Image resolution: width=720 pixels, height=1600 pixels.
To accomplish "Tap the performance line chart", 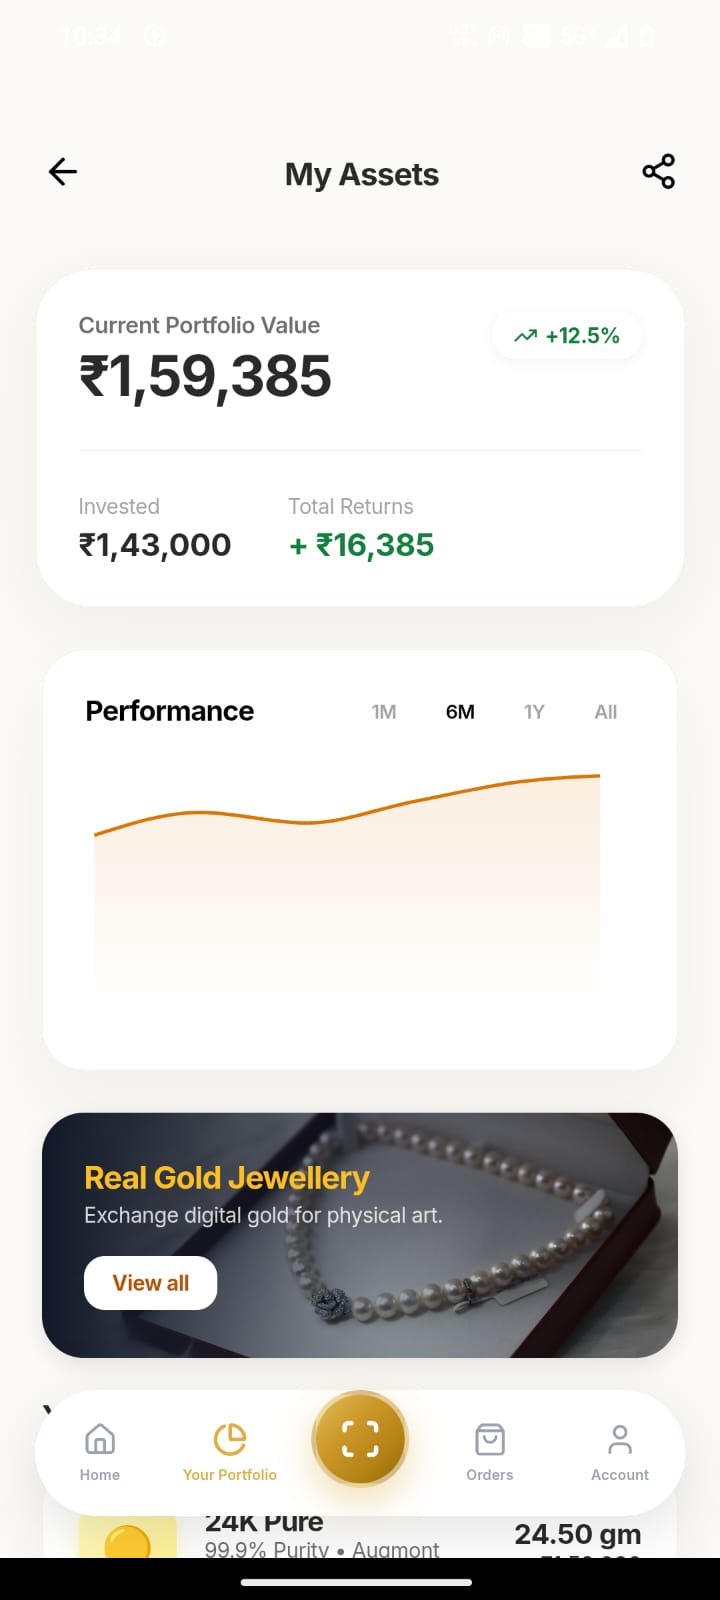I will 348,880.
